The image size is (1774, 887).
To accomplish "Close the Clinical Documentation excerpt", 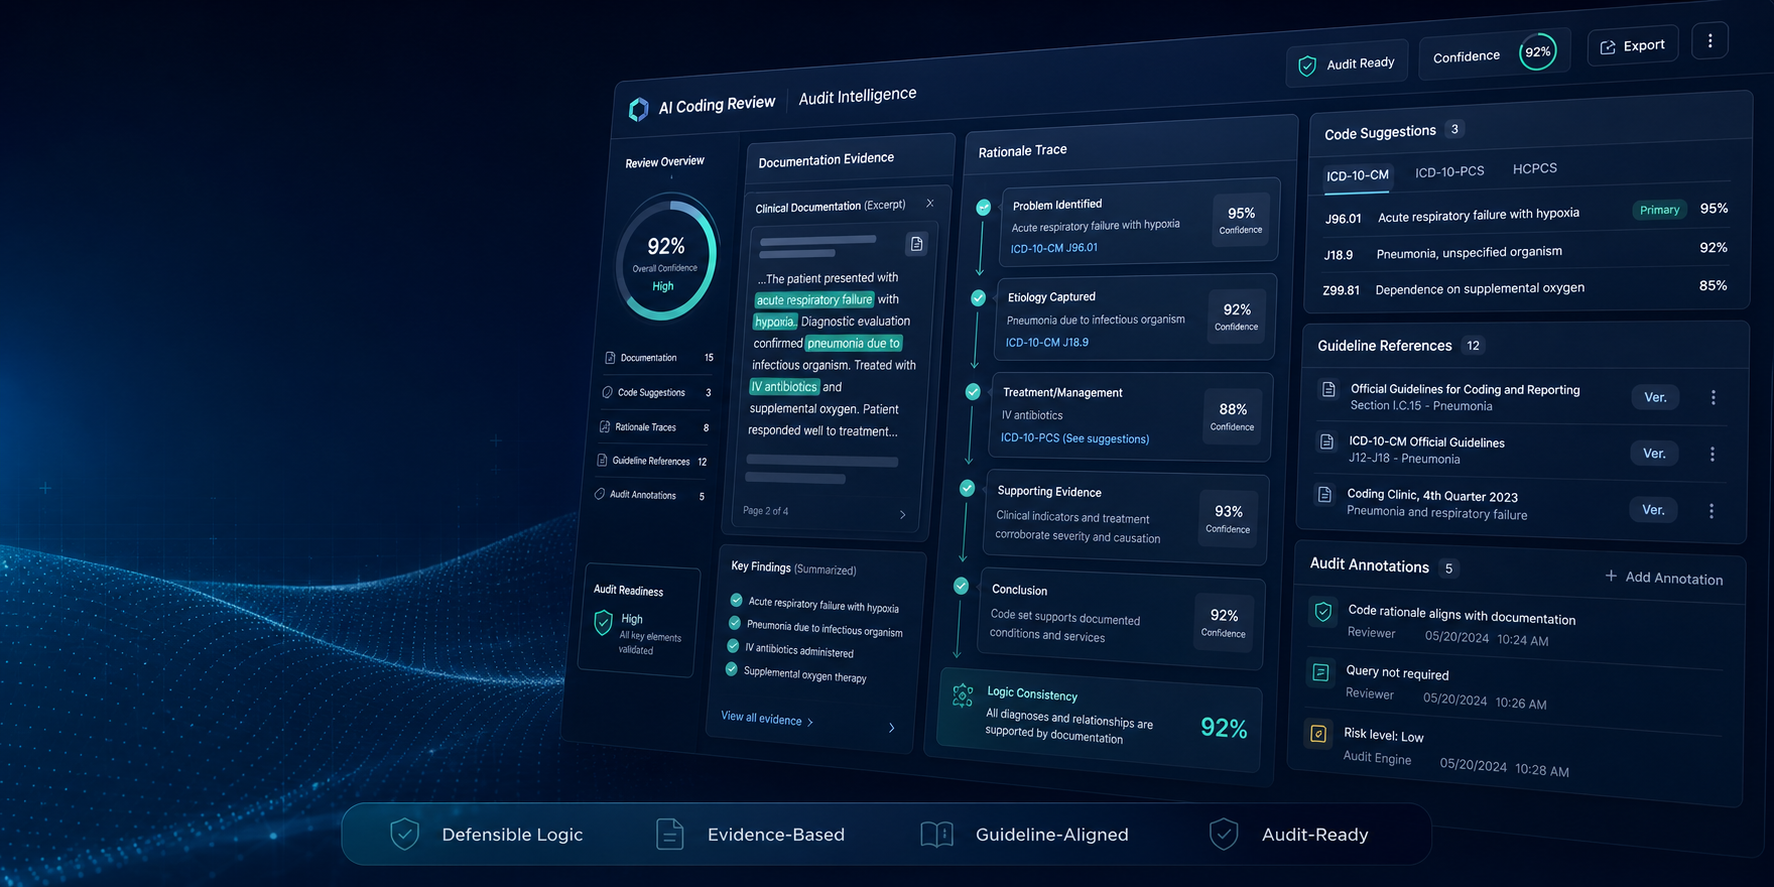I will (930, 203).
